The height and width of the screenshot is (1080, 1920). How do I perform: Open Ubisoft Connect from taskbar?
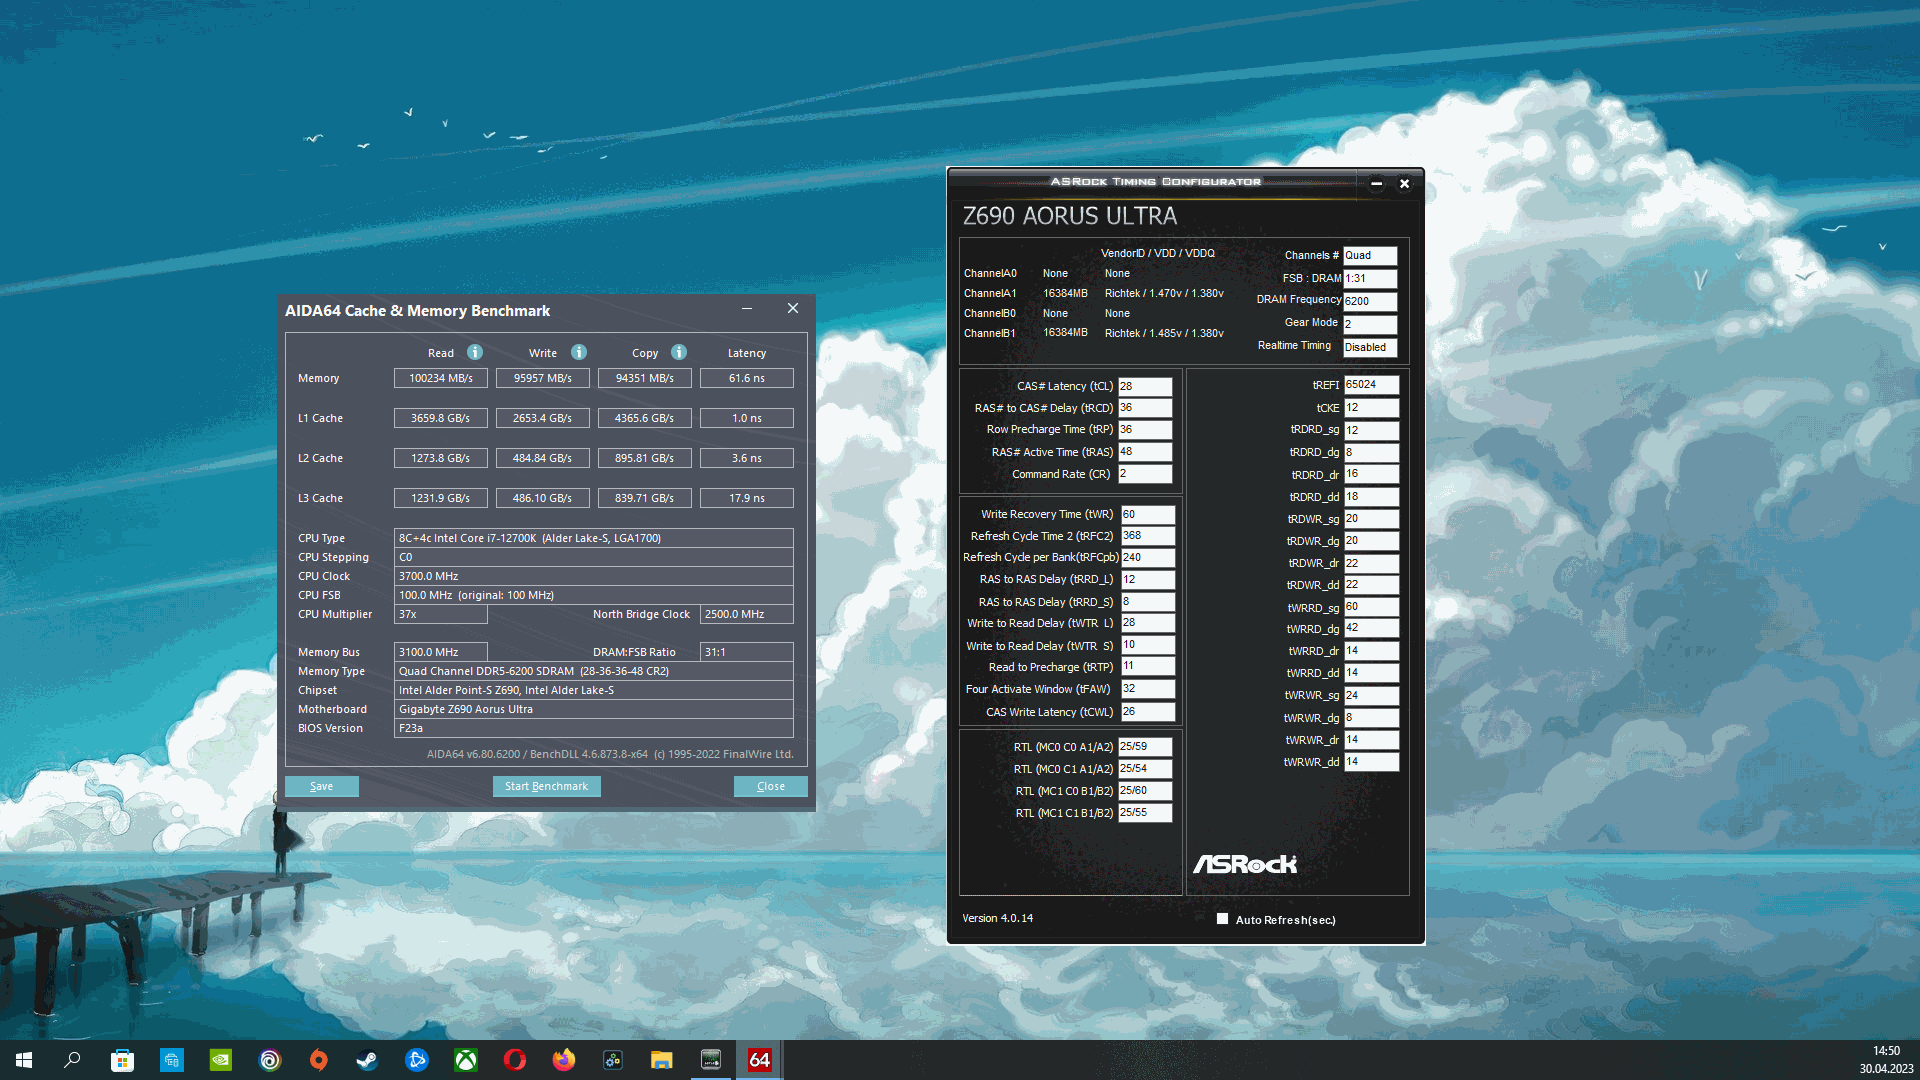(x=270, y=1060)
